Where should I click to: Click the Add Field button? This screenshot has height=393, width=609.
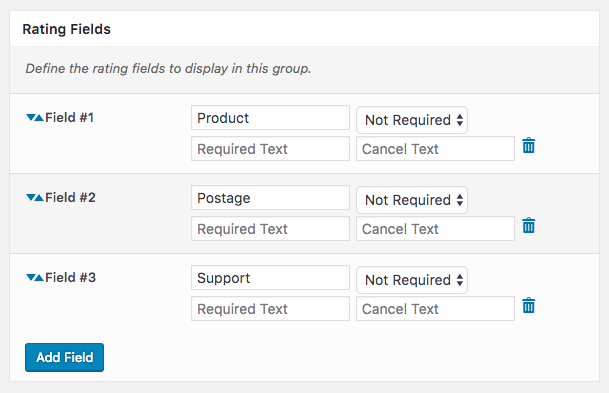64,357
